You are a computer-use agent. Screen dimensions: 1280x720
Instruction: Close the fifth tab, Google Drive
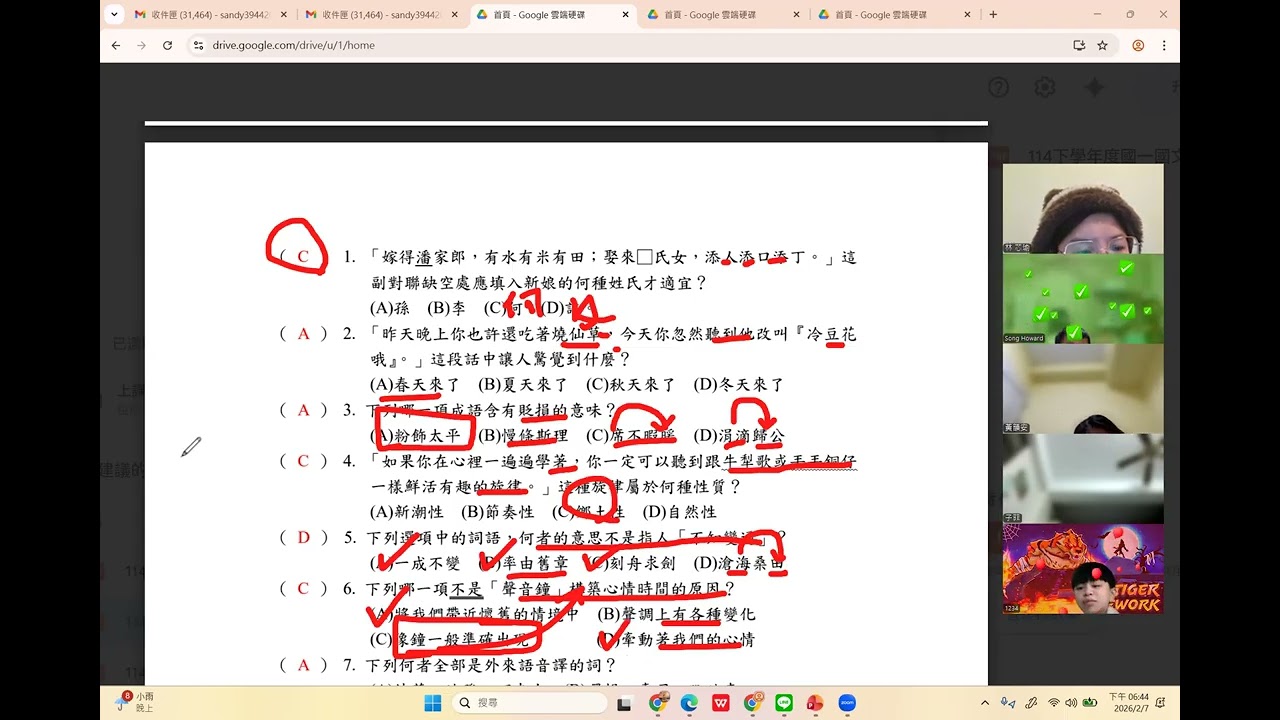[x=968, y=15]
